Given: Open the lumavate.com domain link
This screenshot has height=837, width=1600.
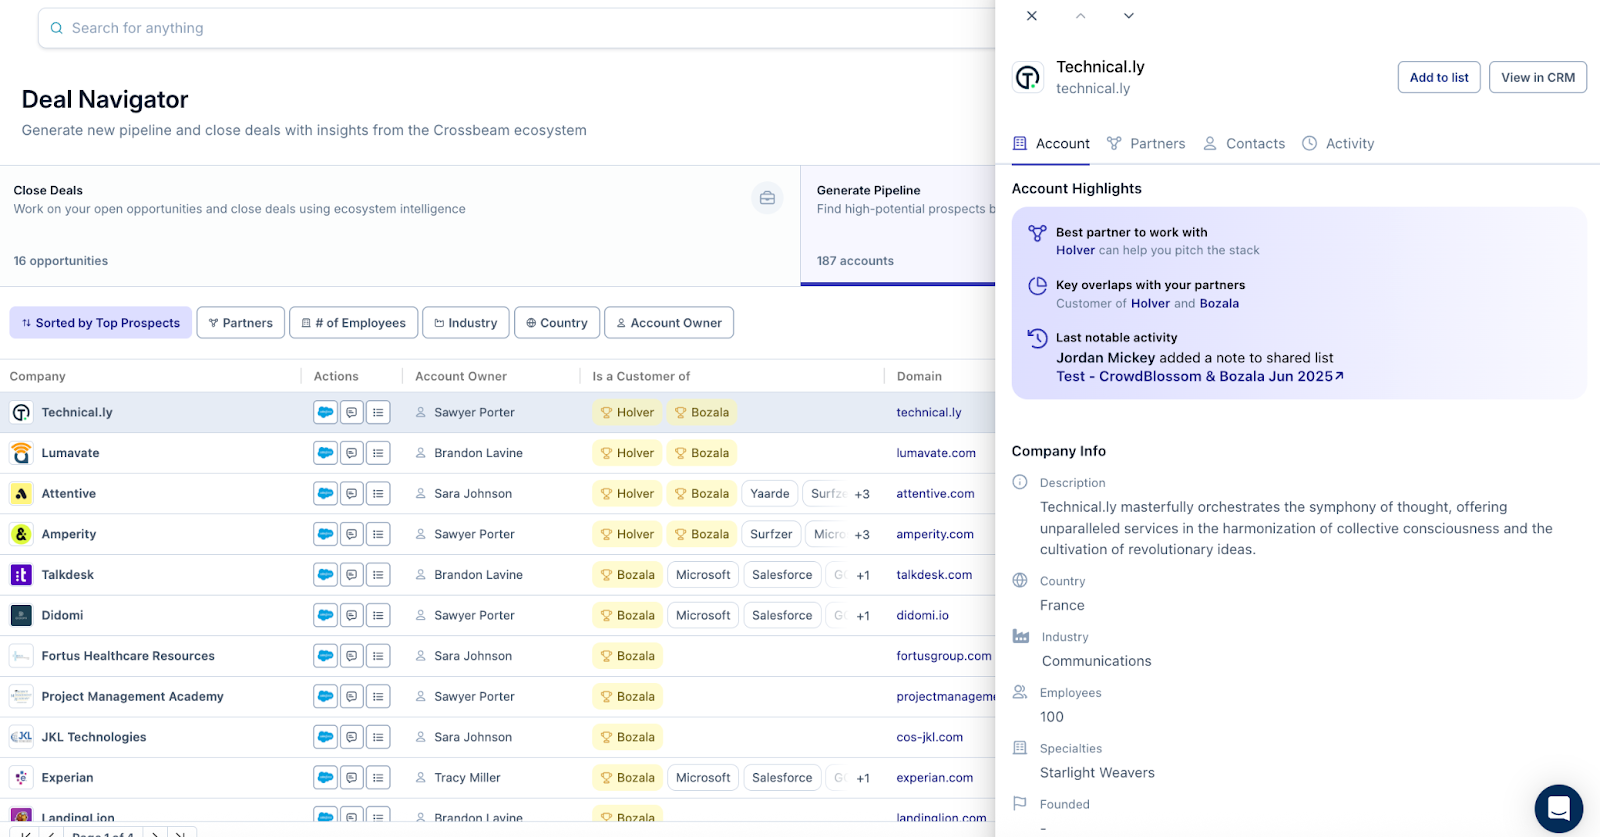Looking at the screenshot, I should (x=936, y=453).
